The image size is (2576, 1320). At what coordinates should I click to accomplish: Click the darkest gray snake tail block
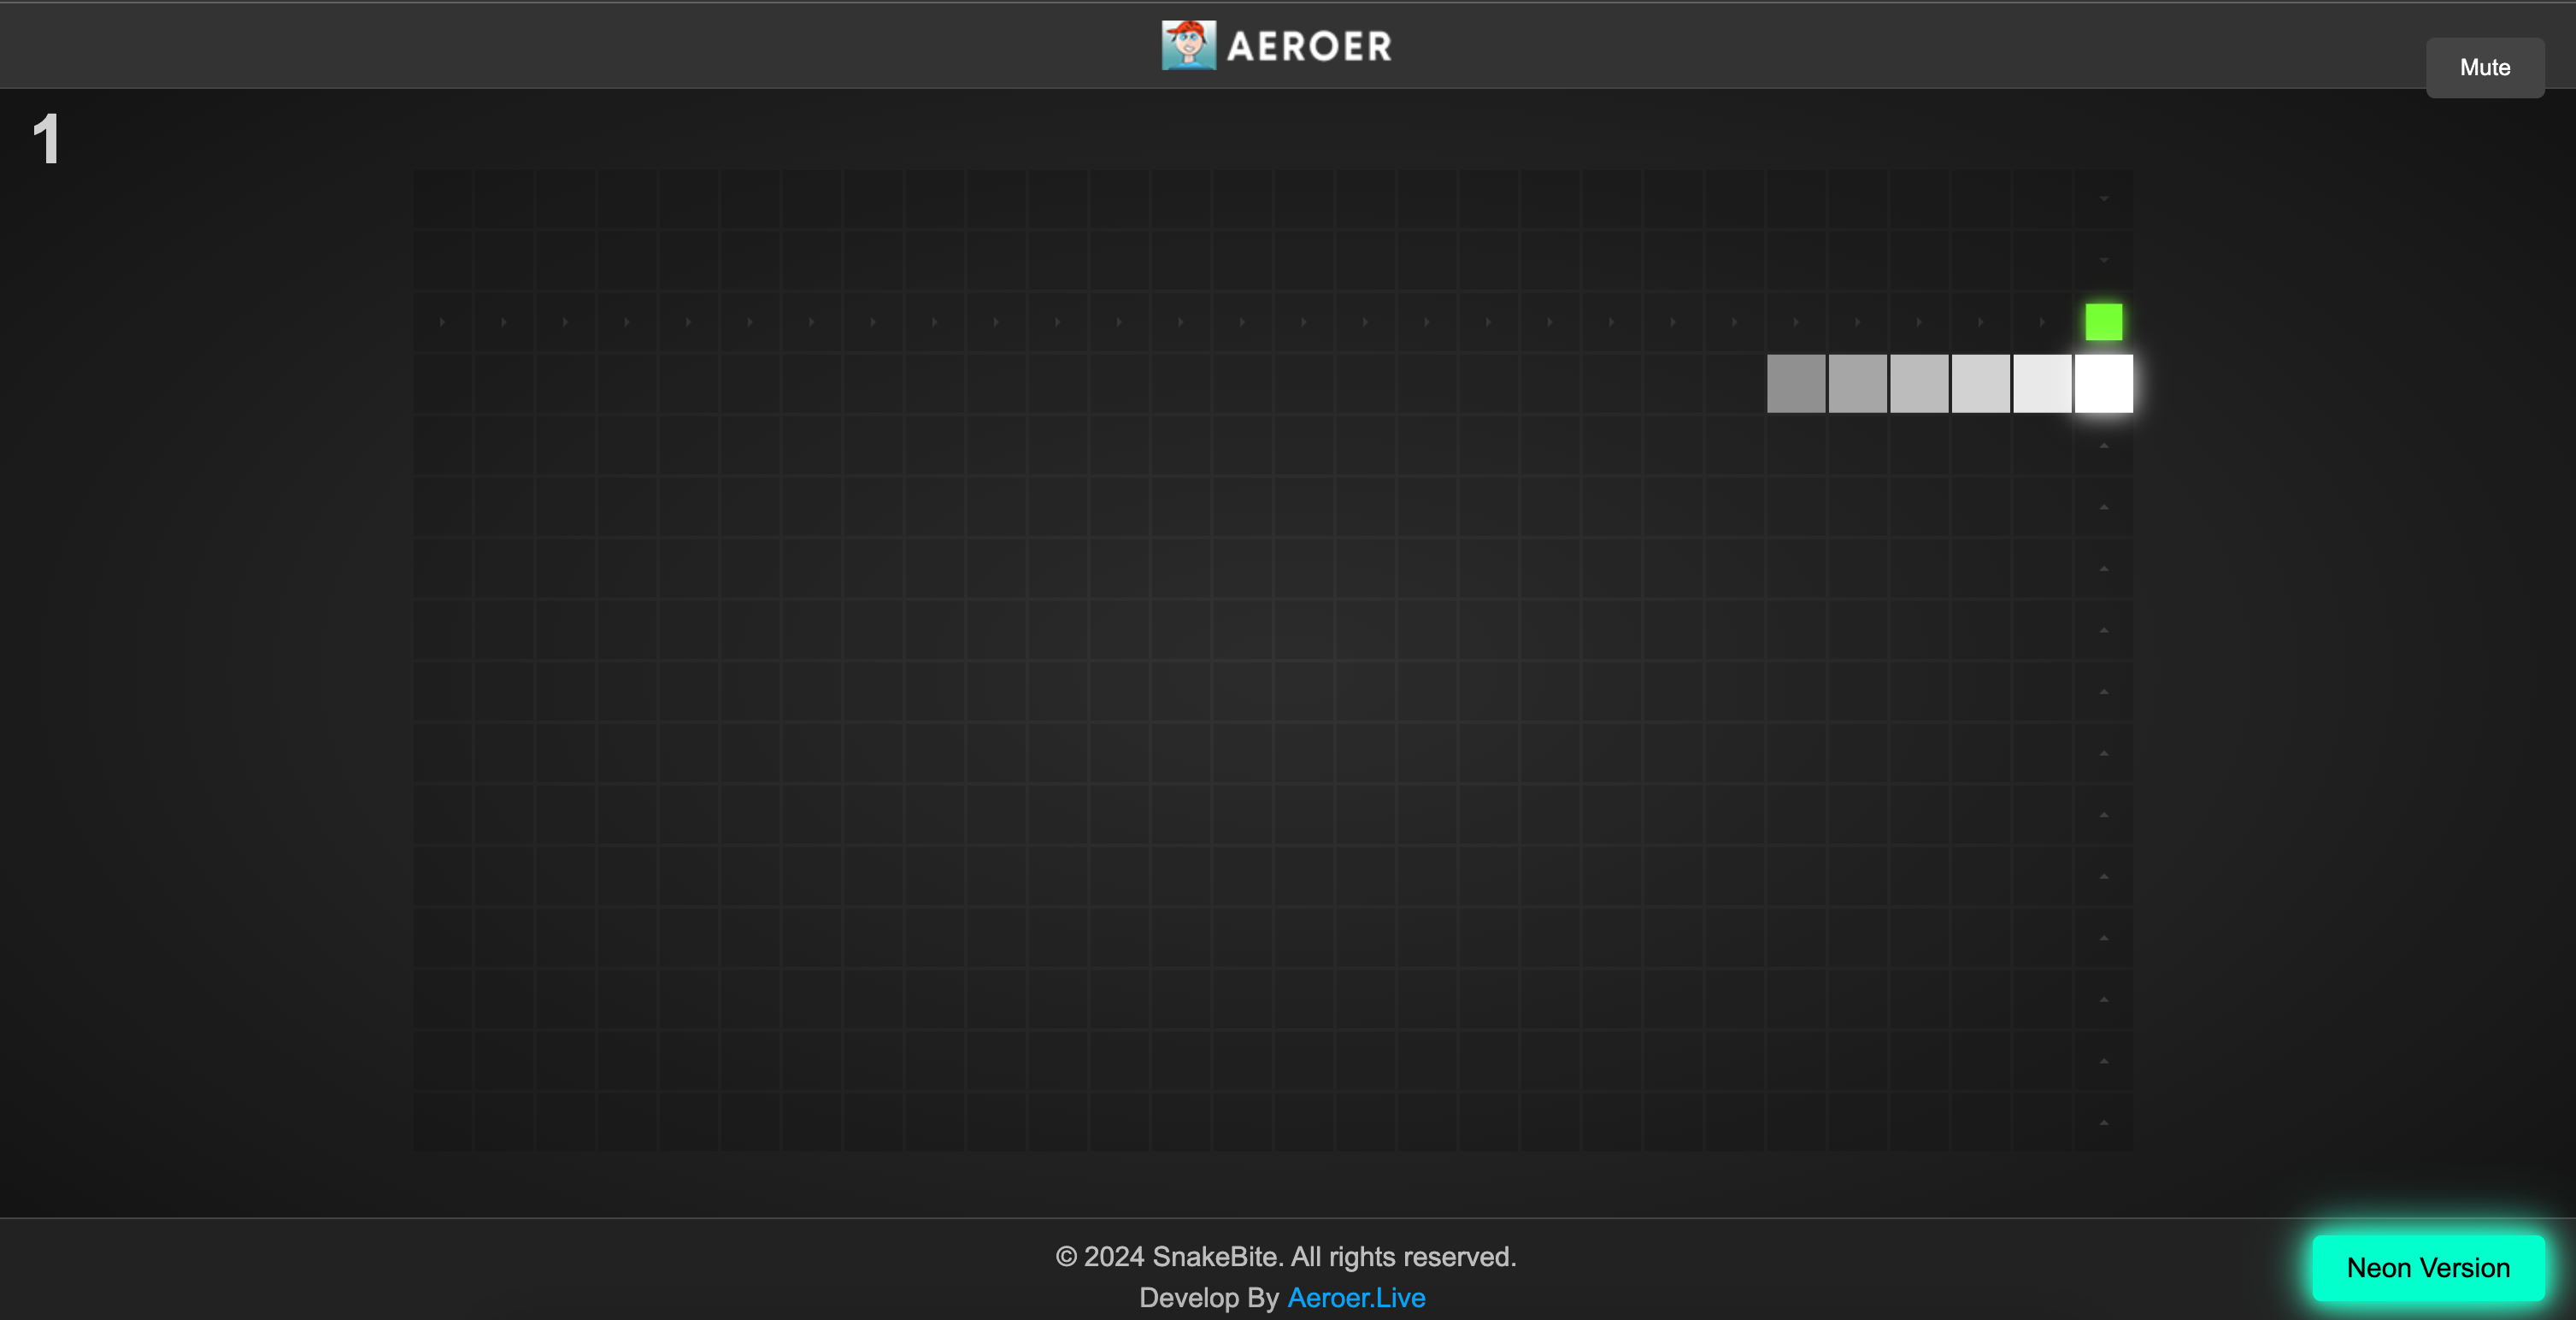coord(1796,383)
